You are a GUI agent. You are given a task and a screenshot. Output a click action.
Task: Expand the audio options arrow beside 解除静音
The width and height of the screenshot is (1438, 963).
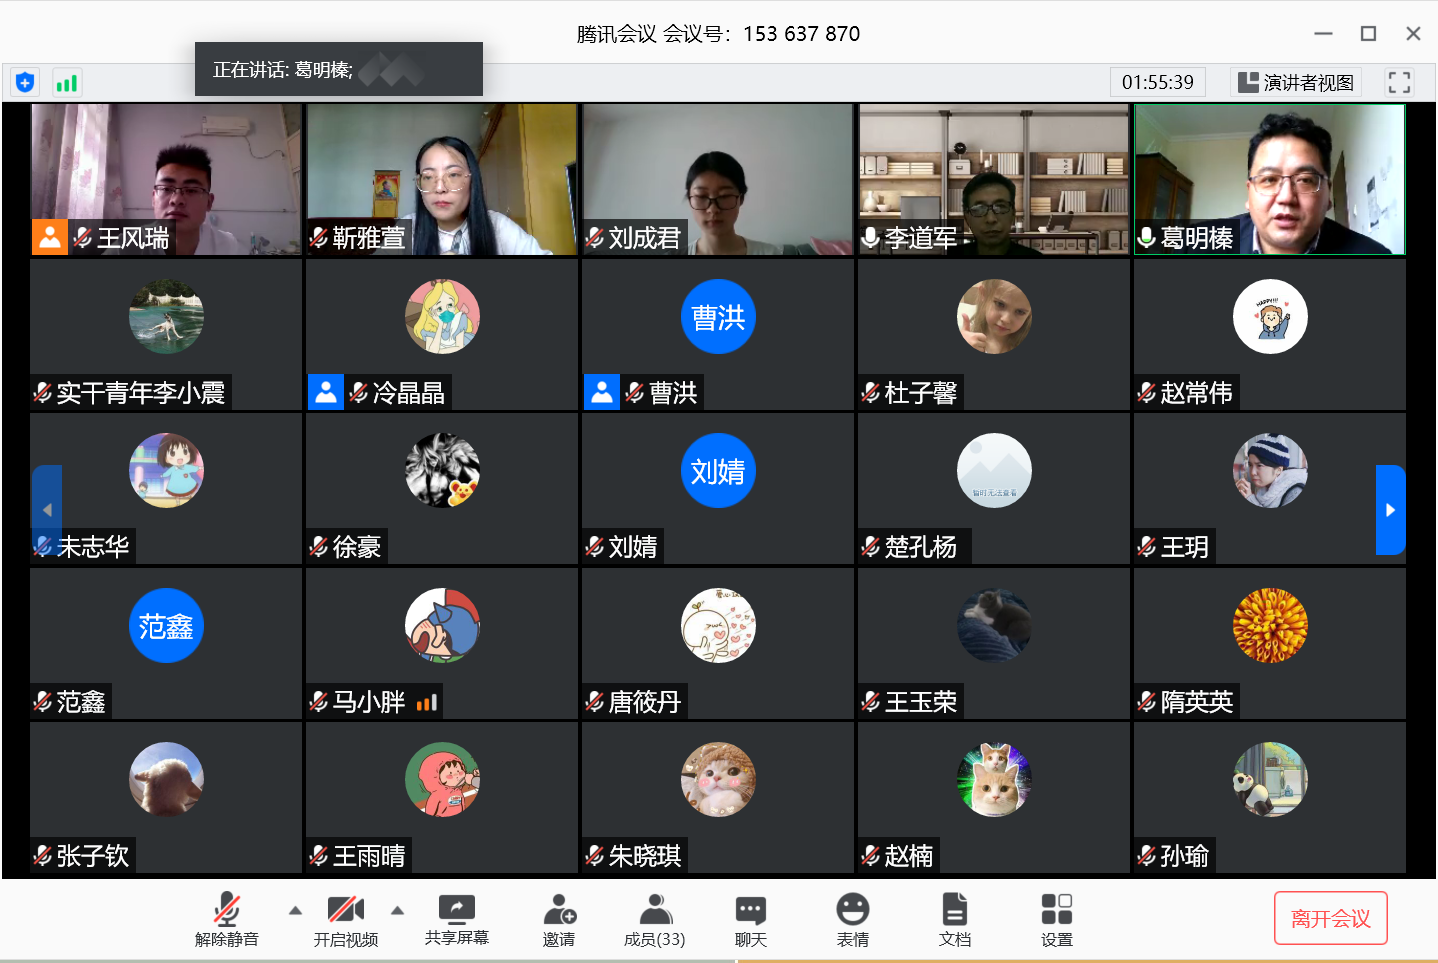point(295,910)
